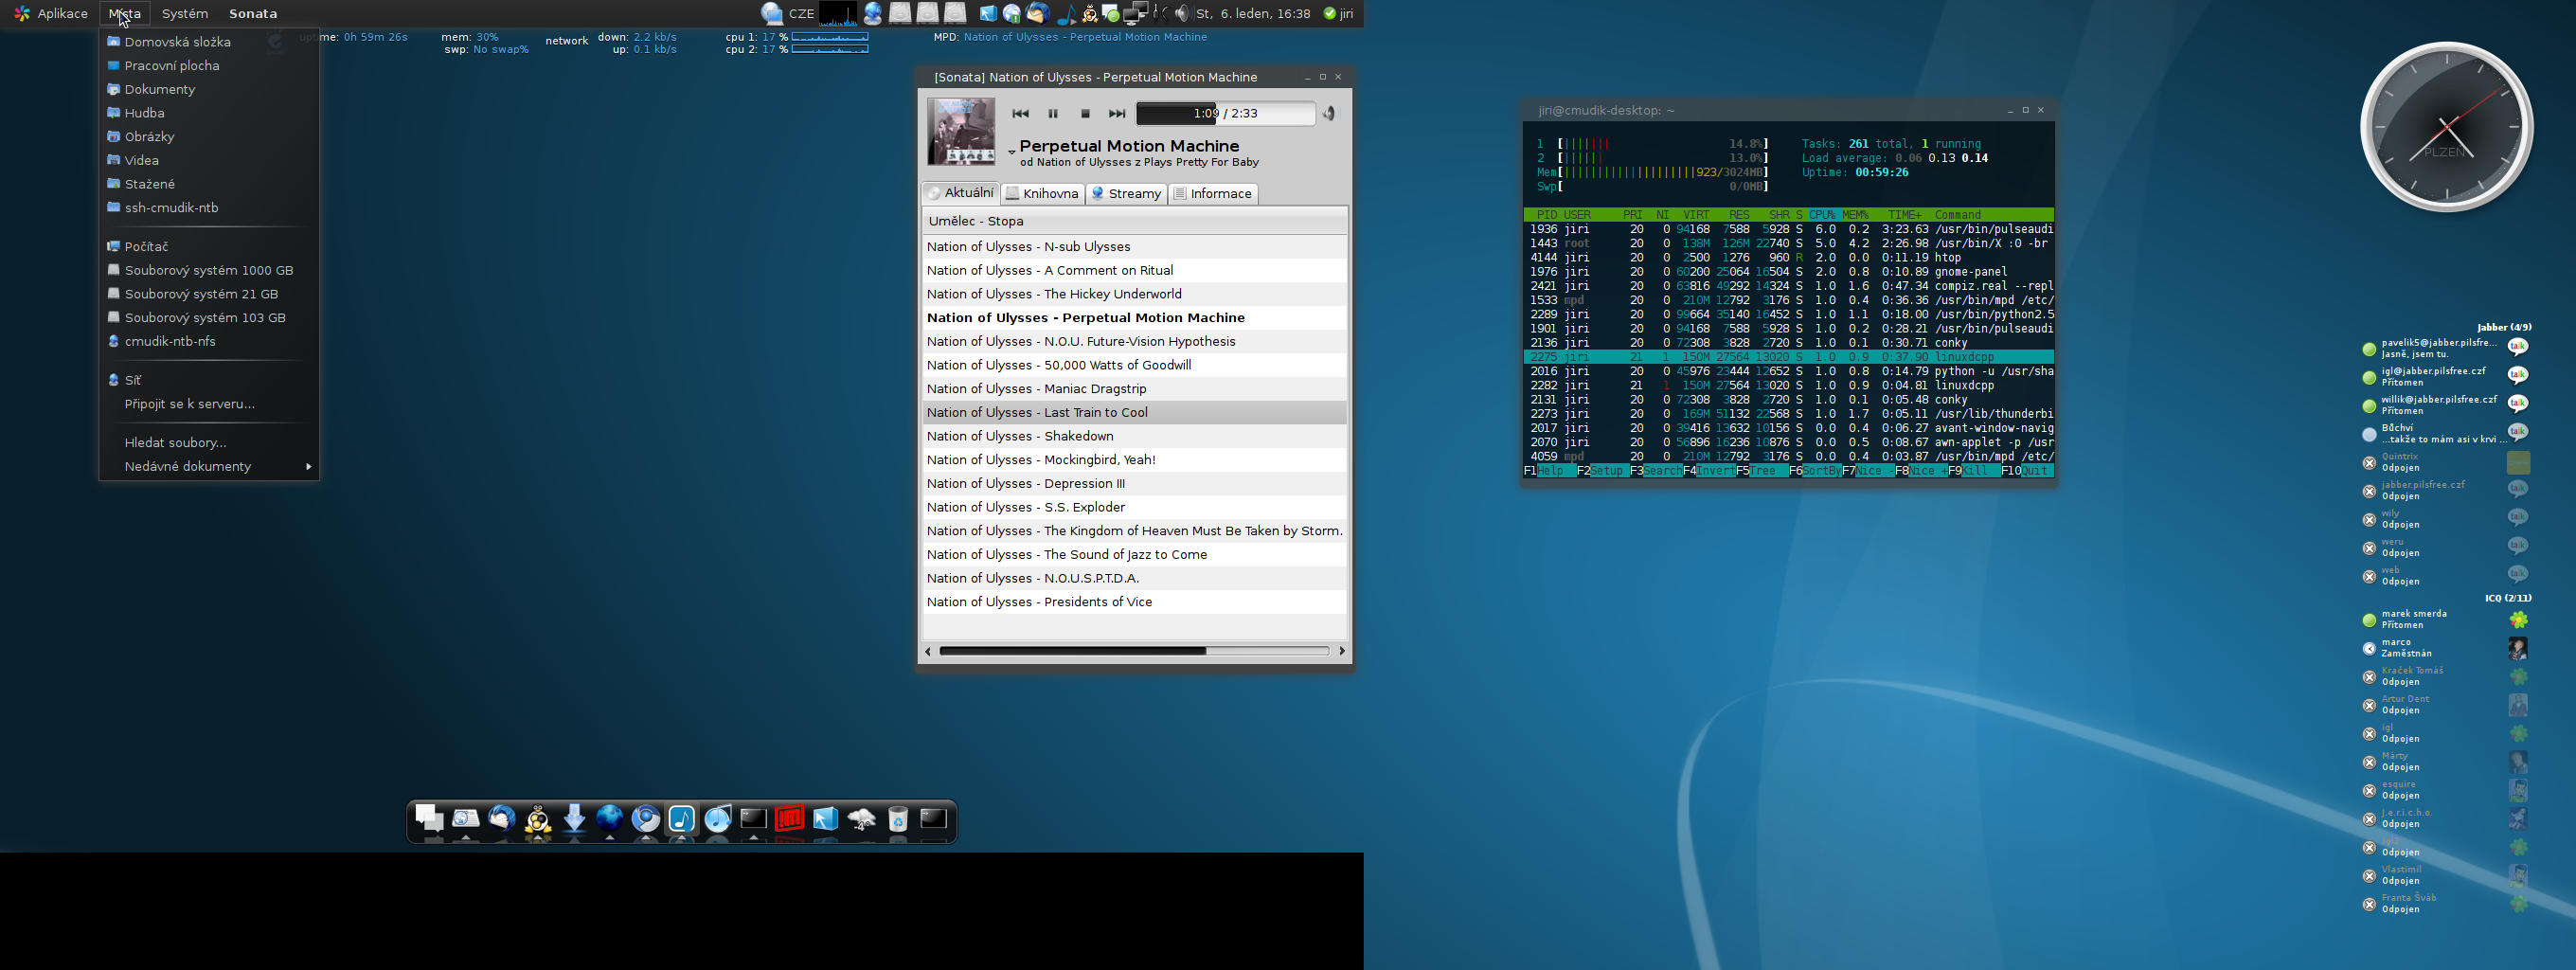Open the red logo dock icon
This screenshot has width=2576, height=970.
click(790, 819)
